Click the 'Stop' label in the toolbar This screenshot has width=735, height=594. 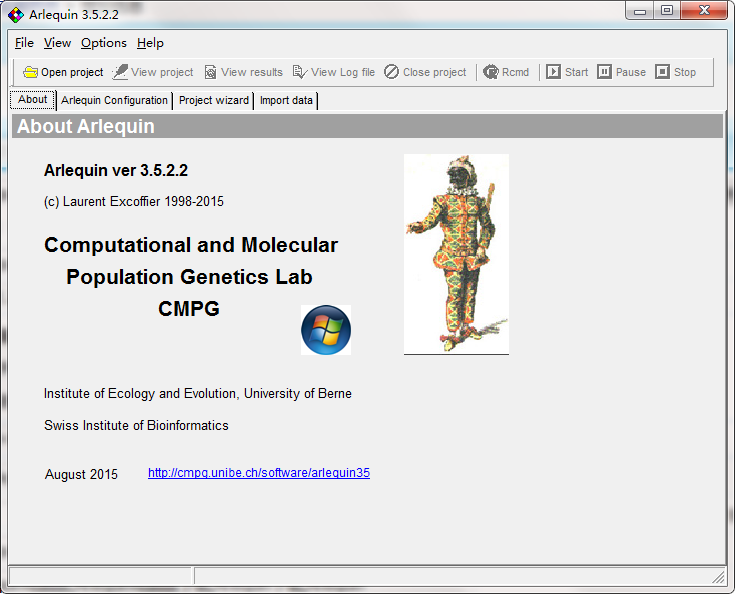click(x=685, y=72)
